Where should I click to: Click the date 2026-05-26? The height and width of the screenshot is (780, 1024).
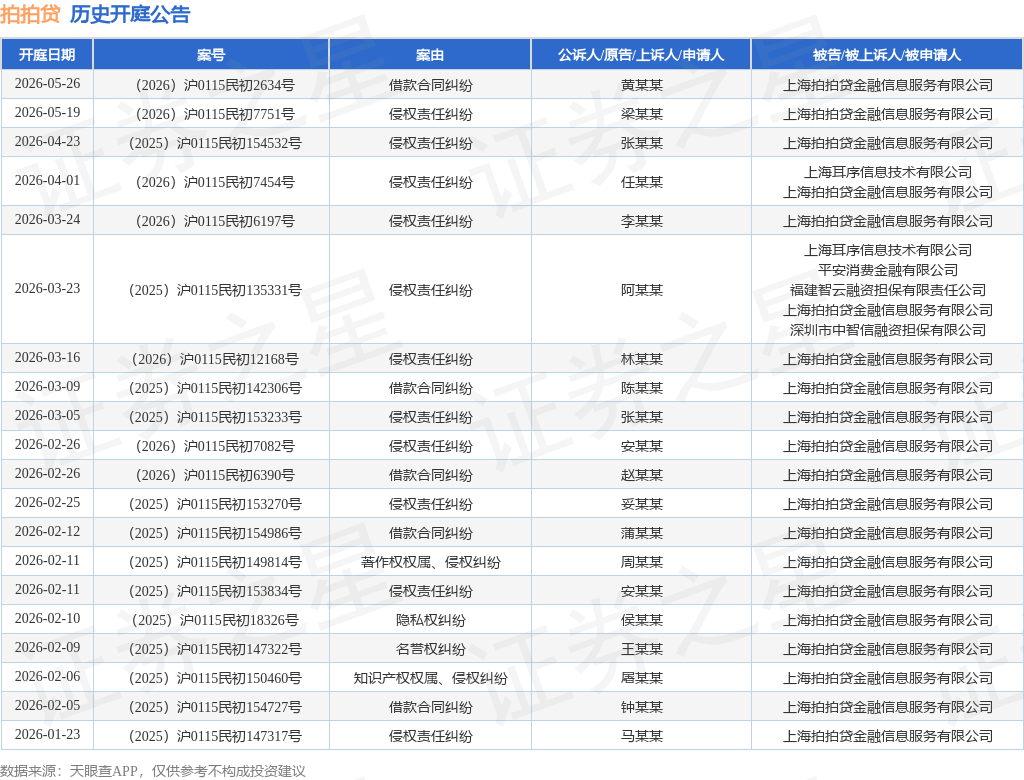click(47, 84)
